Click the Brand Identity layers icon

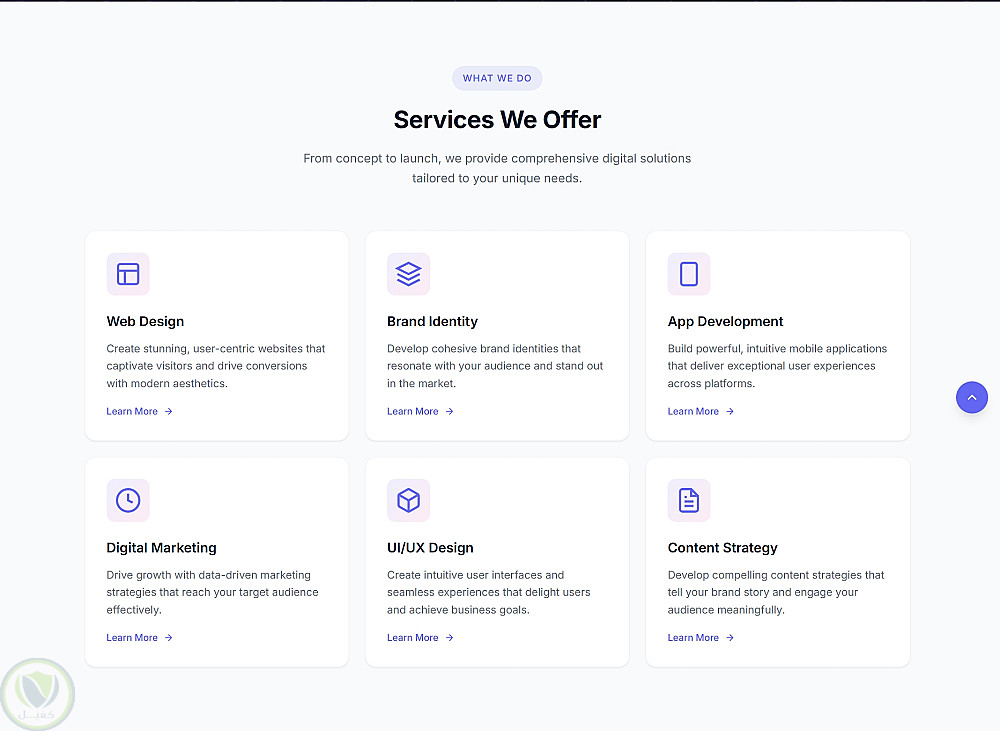point(408,274)
